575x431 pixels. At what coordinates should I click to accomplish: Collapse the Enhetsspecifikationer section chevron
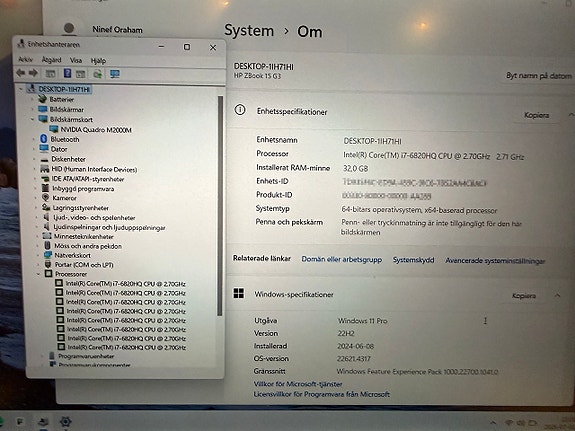pyautogui.click(x=571, y=115)
